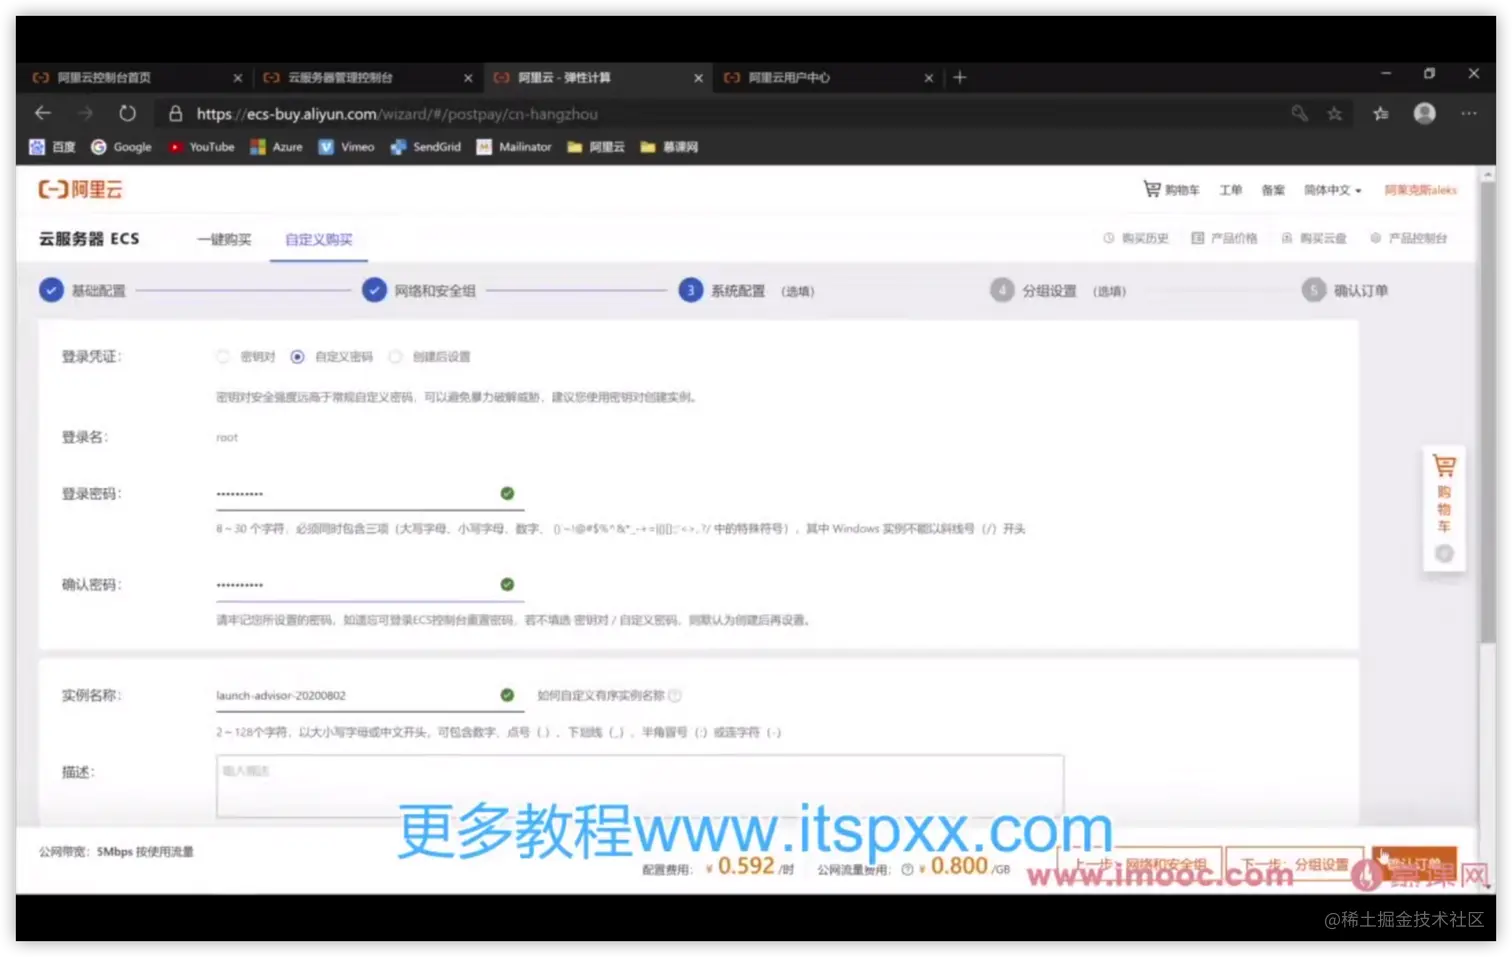1512x957 pixels.
Task: Open the browser profile avatar
Action: [x=1424, y=113]
